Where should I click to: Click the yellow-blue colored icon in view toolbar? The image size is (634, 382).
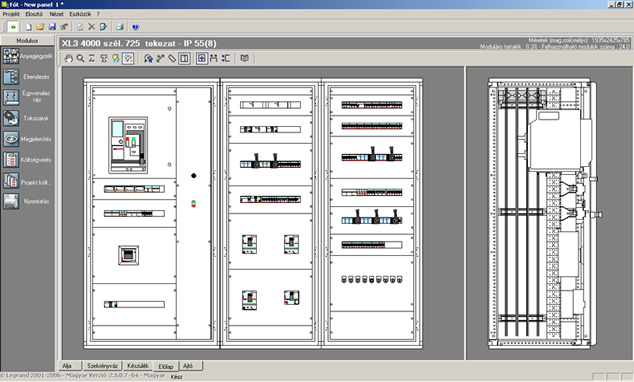(x=116, y=59)
